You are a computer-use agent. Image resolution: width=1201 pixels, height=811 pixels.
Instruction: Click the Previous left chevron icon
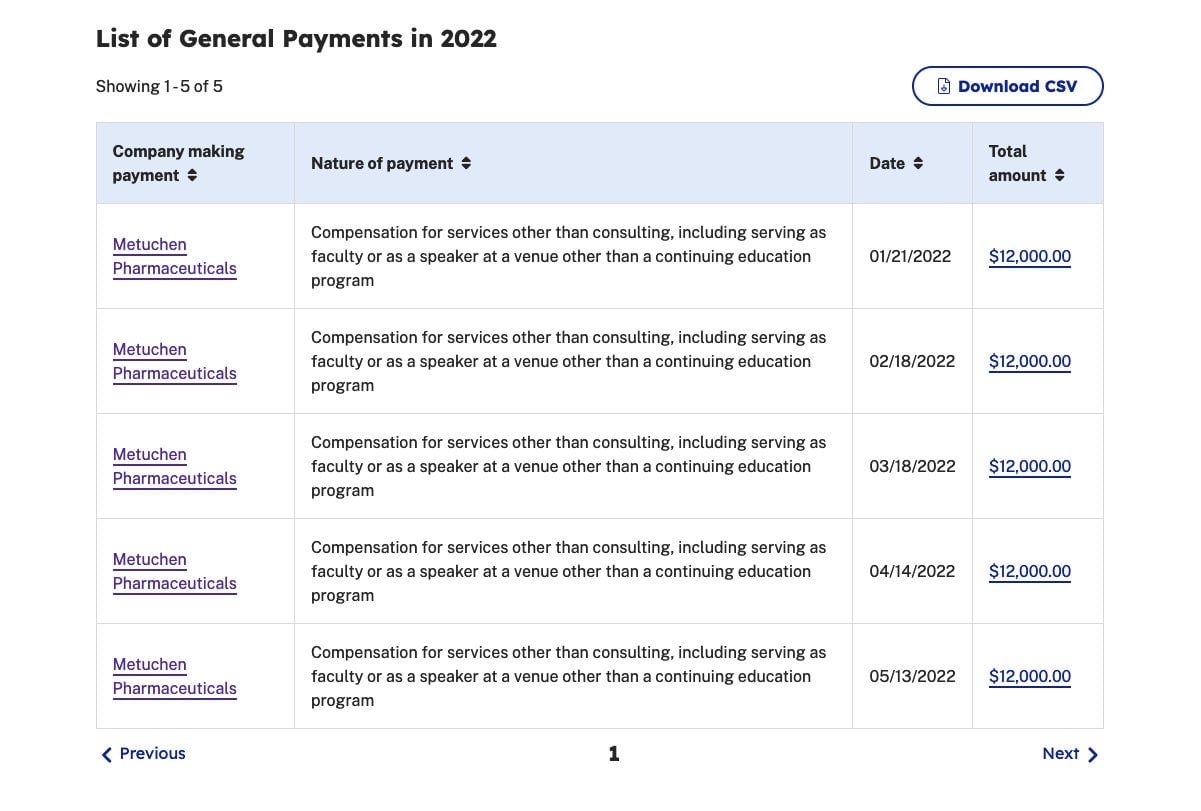pyautogui.click(x=107, y=755)
